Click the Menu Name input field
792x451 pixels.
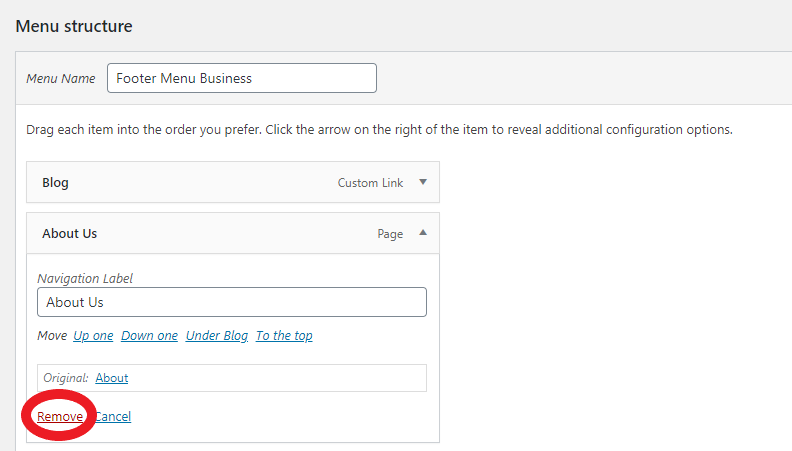pyautogui.click(x=241, y=78)
